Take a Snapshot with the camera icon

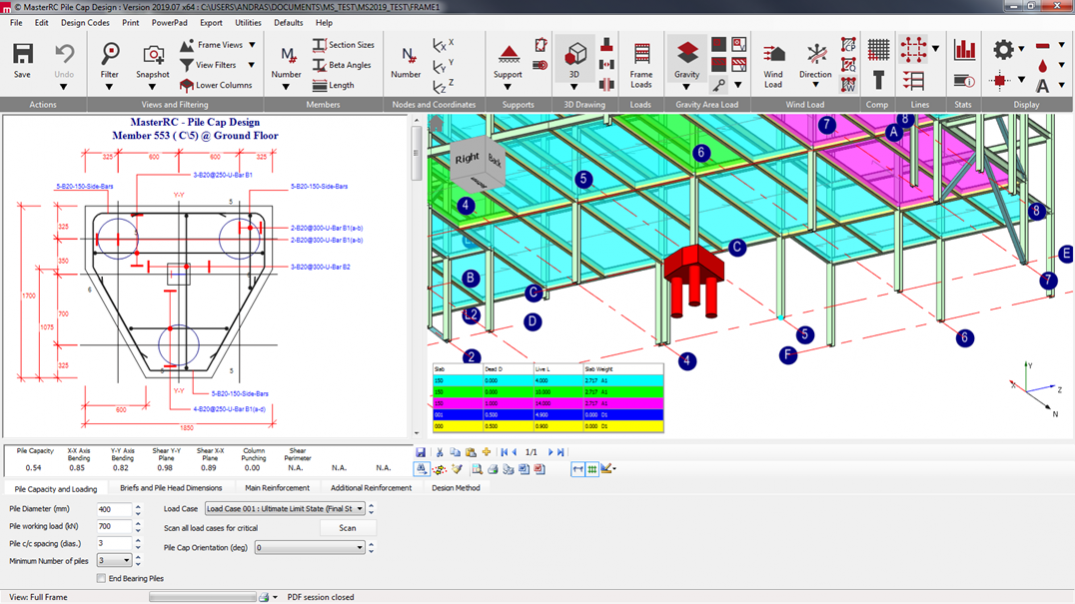point(153,54)
